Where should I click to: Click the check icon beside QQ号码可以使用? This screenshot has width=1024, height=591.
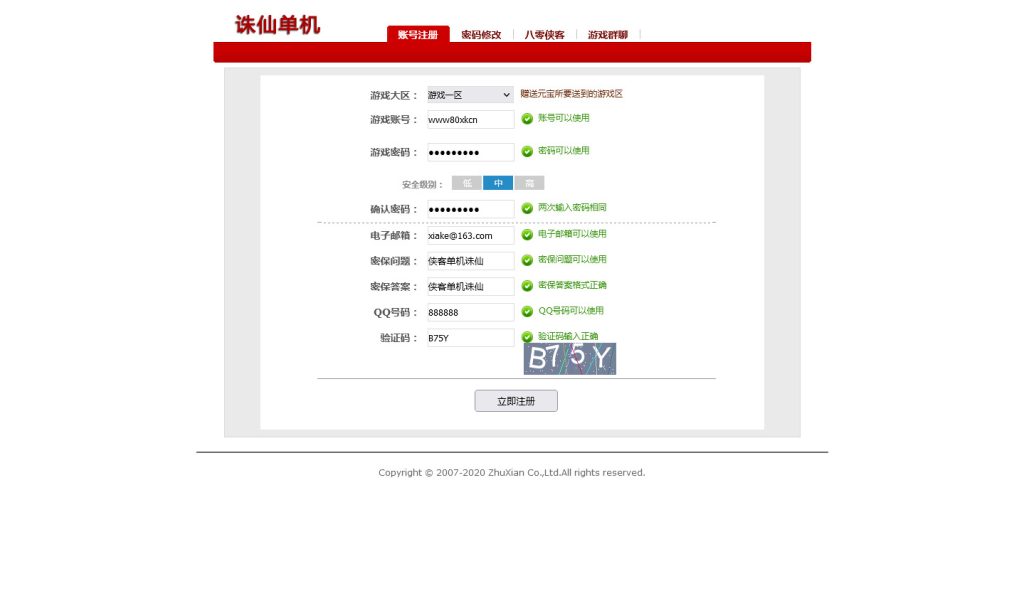tap(527, 311)
